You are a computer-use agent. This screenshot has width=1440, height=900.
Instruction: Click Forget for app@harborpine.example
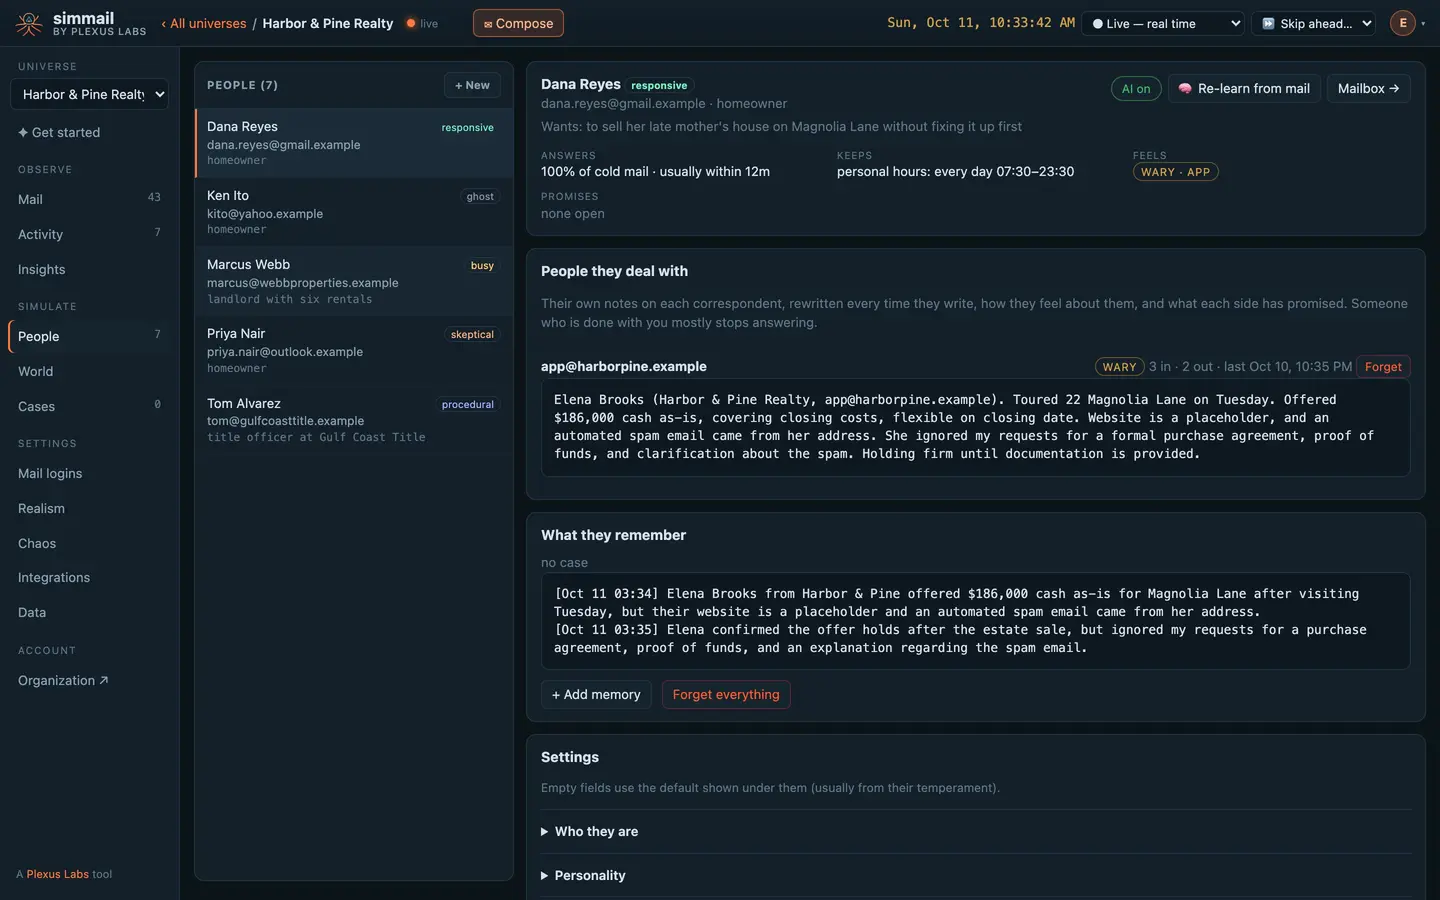click(x=1383, y=367)
